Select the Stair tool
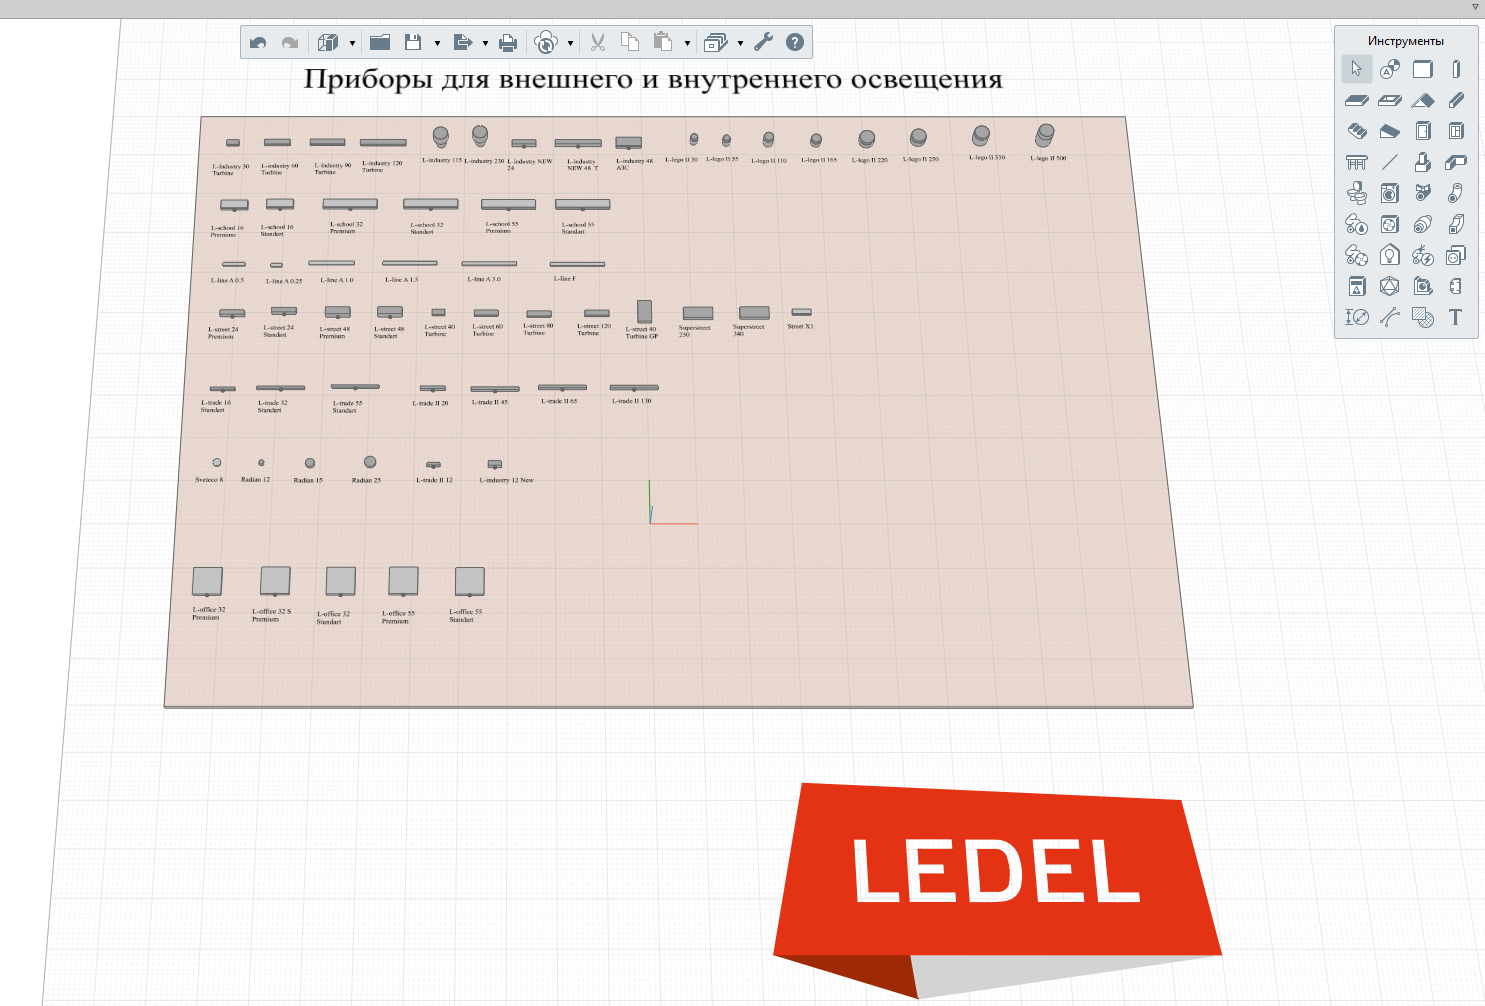This screenshot has height=1006, width=1485. [1357, 131]
